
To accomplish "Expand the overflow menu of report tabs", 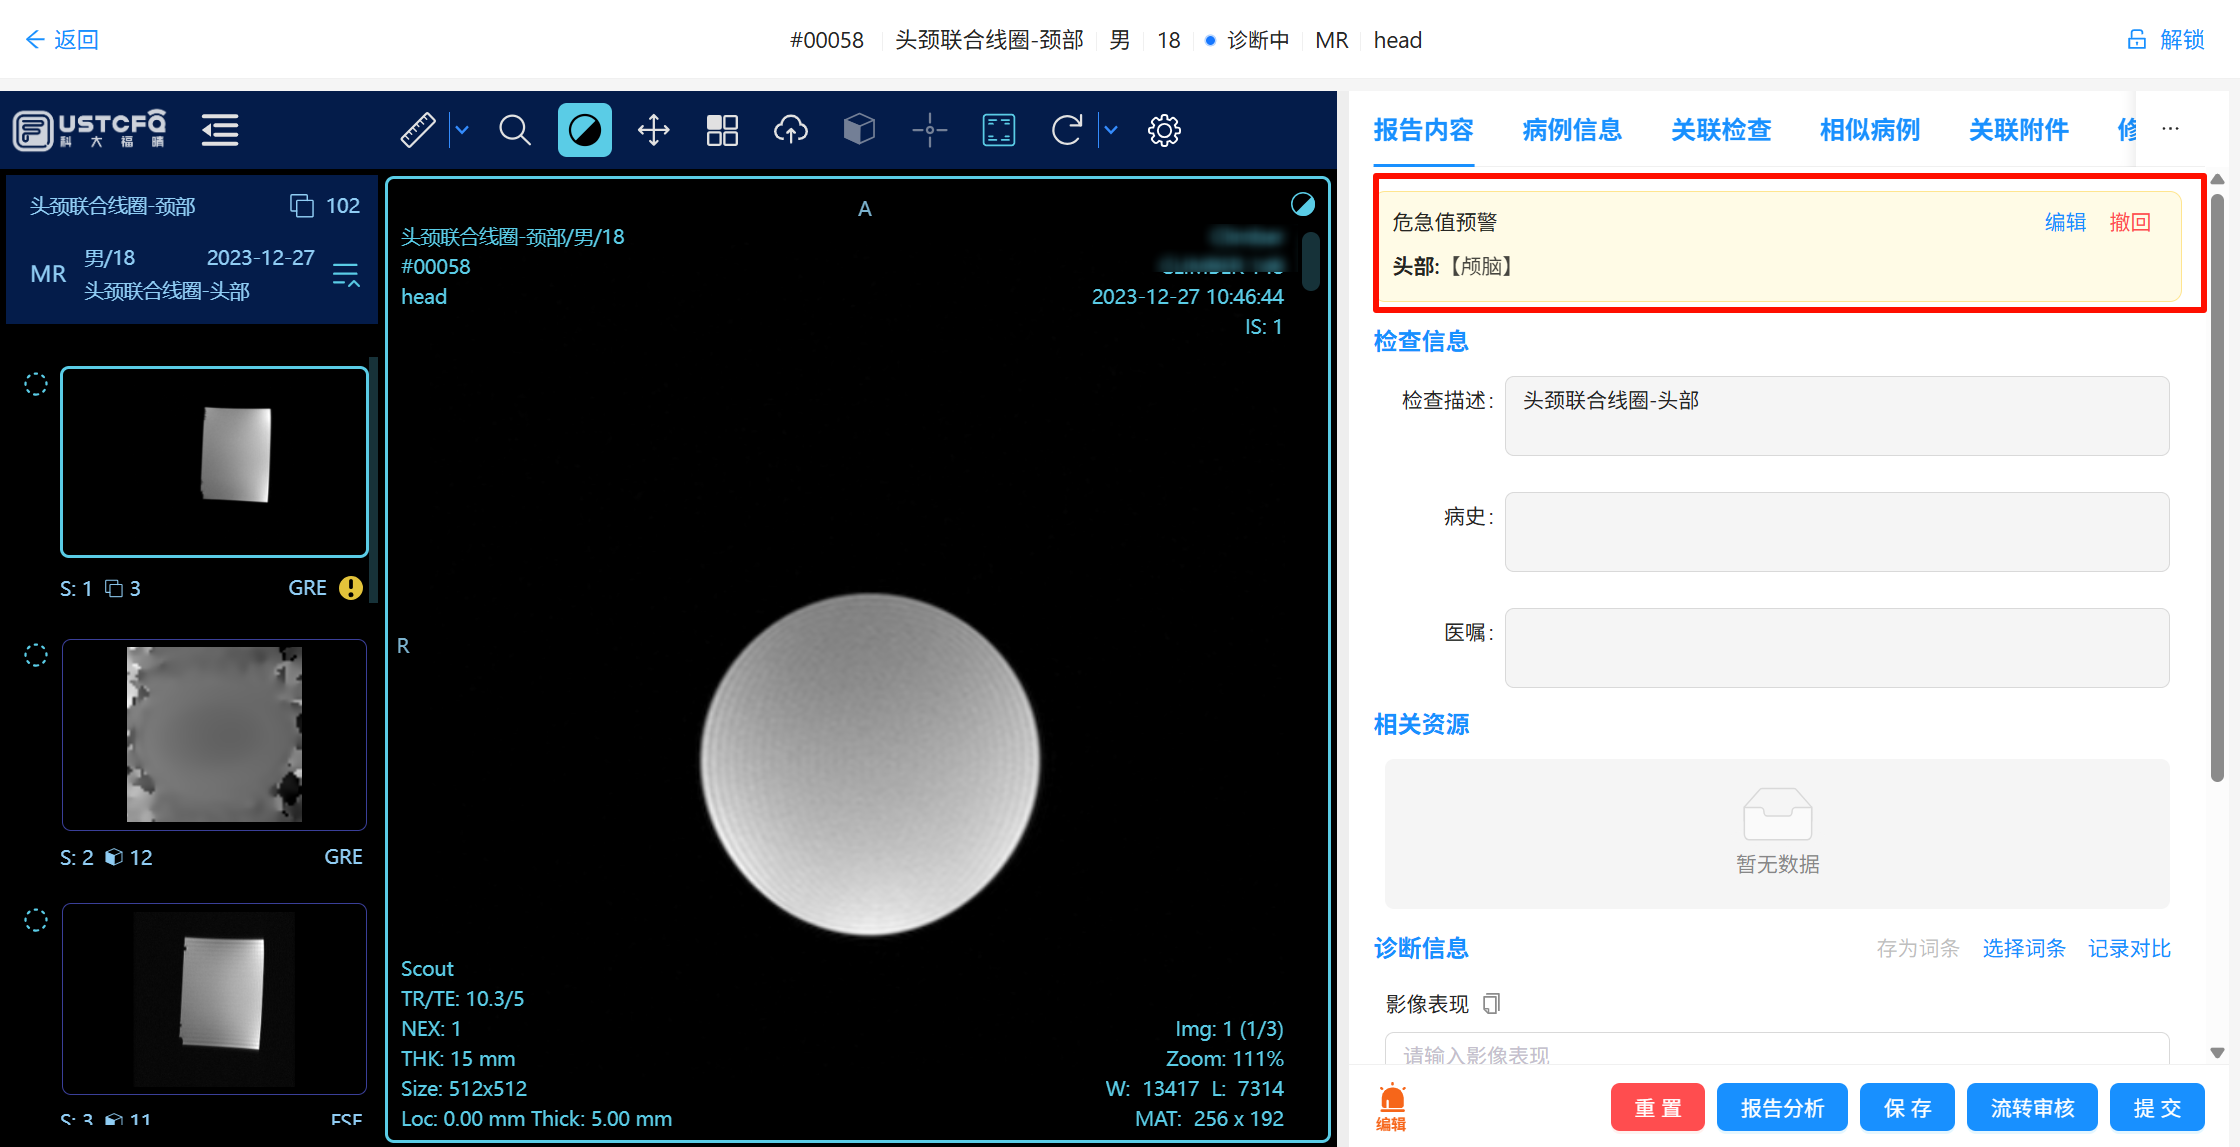I will click(2170, 129).
